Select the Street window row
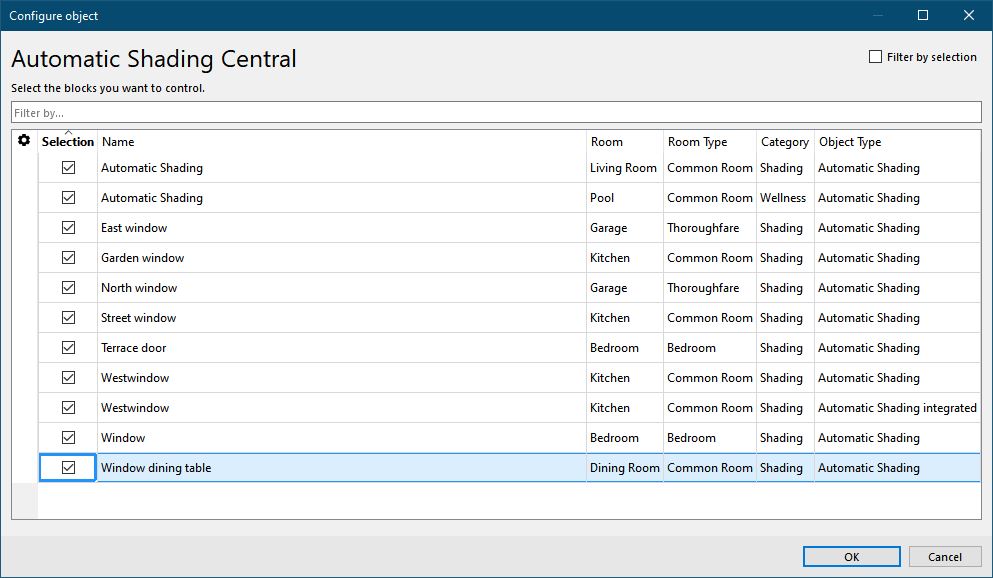 pyautogui.click(x=509, y=318)
